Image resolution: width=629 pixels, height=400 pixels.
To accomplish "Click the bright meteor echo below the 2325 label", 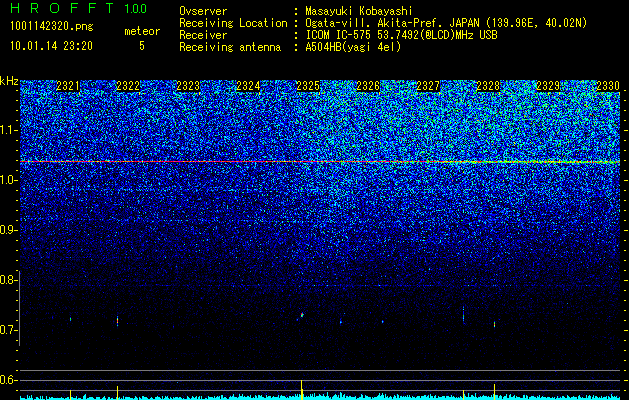I will click(302, 315).
